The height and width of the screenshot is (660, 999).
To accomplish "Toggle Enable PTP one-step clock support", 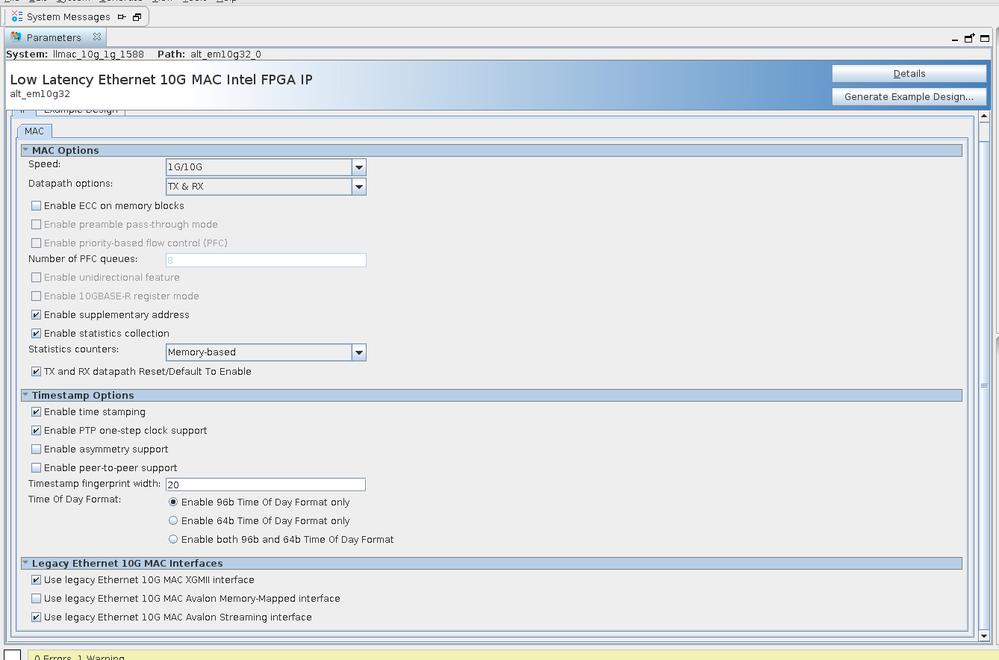I will pyautogui.click(x=36, y=431).
